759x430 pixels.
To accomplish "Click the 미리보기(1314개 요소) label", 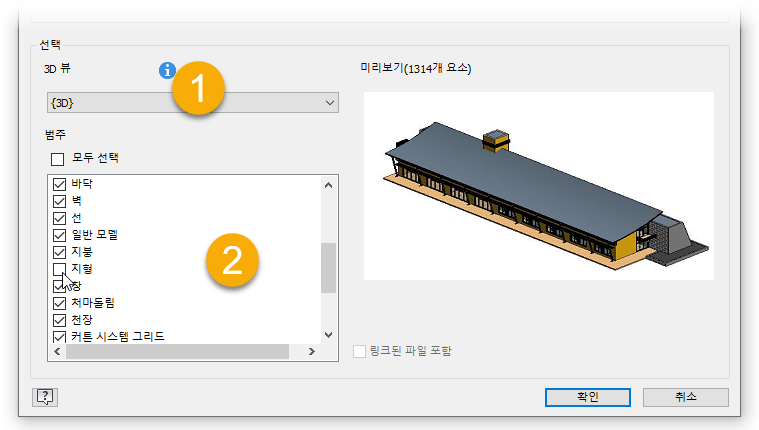I will pos(416,68).
